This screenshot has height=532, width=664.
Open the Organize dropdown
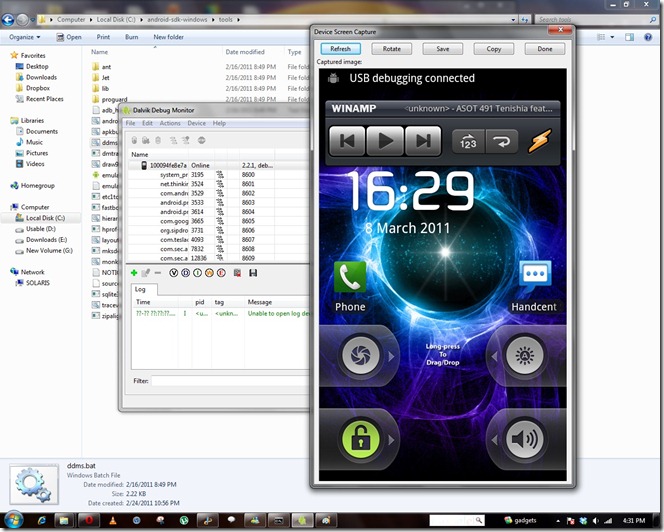pos(25,37)
